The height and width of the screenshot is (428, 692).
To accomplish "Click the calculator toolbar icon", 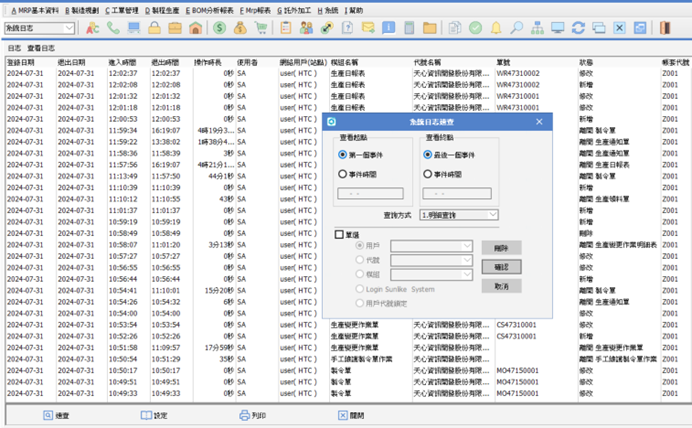I will click(409, 28).
